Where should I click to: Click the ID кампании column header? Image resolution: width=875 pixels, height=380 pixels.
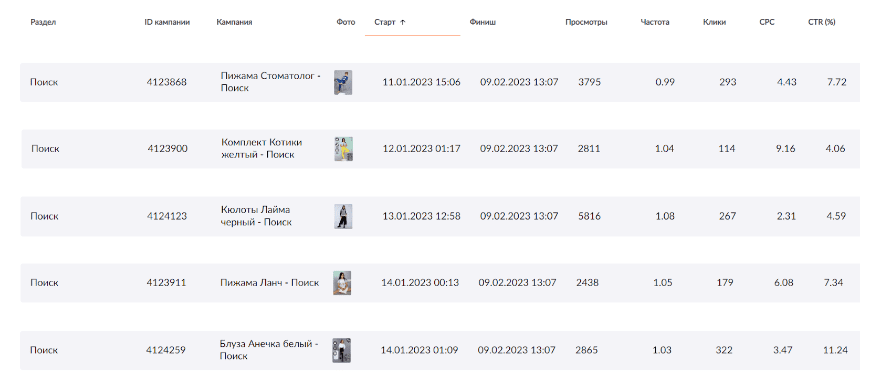pyautogui.click(x=167, y=22)
